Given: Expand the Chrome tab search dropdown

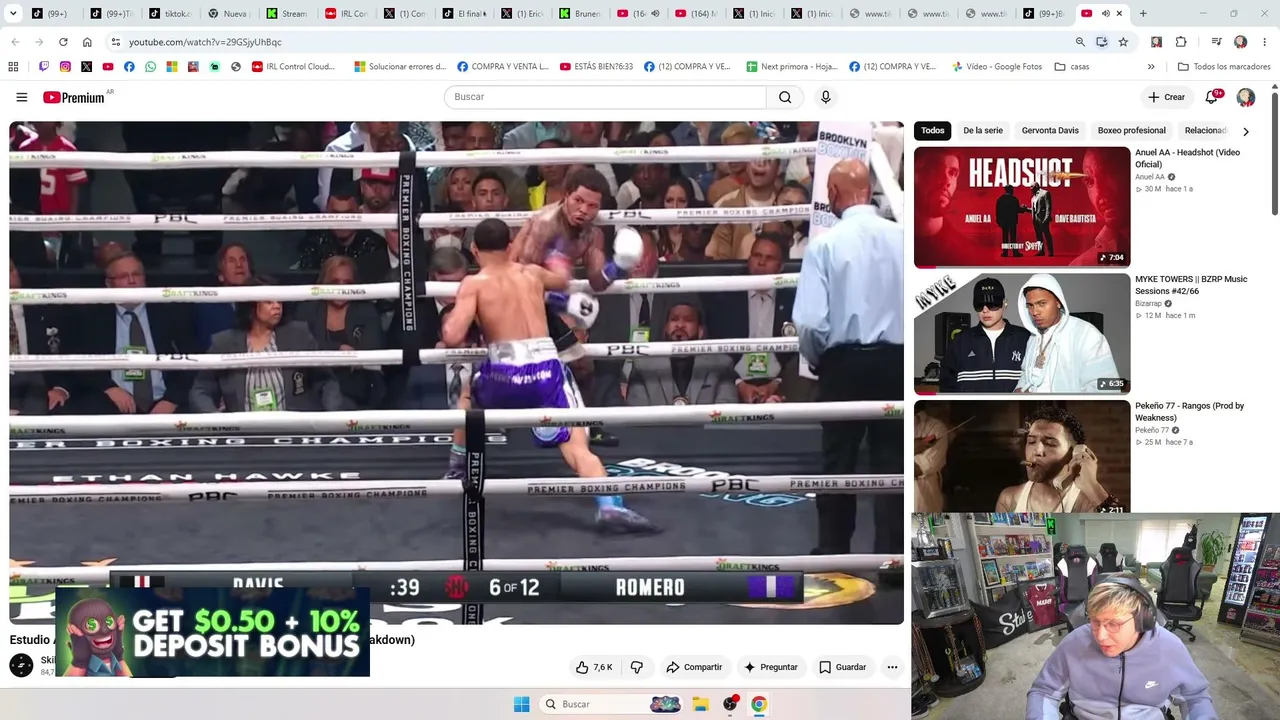Looking at the screenshot, I should [13, 14].
